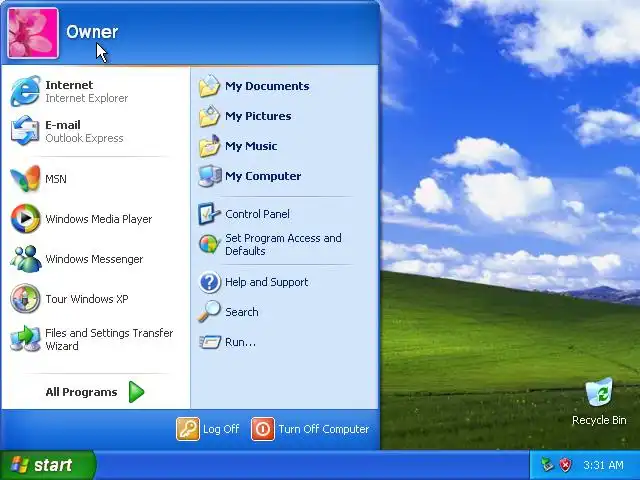Choose the Tour Windows XP label

[x=87, y=299]
